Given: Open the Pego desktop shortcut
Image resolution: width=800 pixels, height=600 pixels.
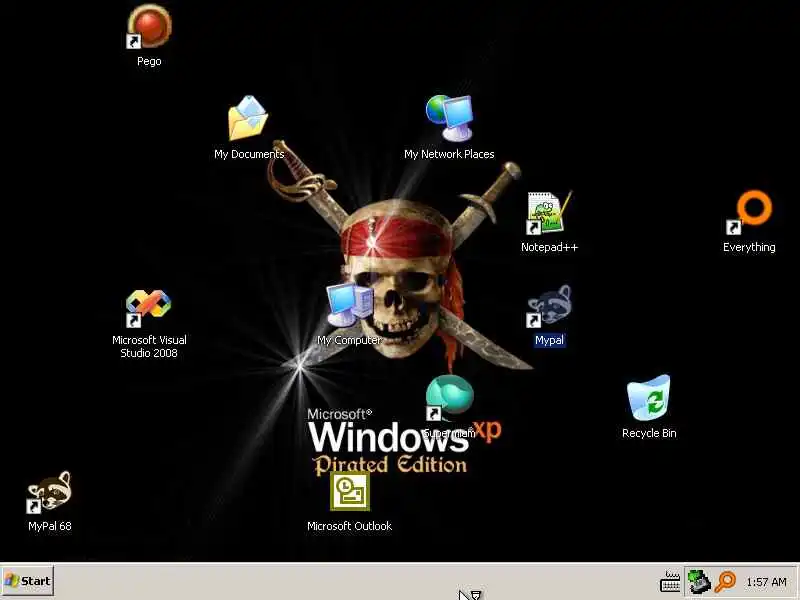Looking at the screenshot, I should [149, 27].
